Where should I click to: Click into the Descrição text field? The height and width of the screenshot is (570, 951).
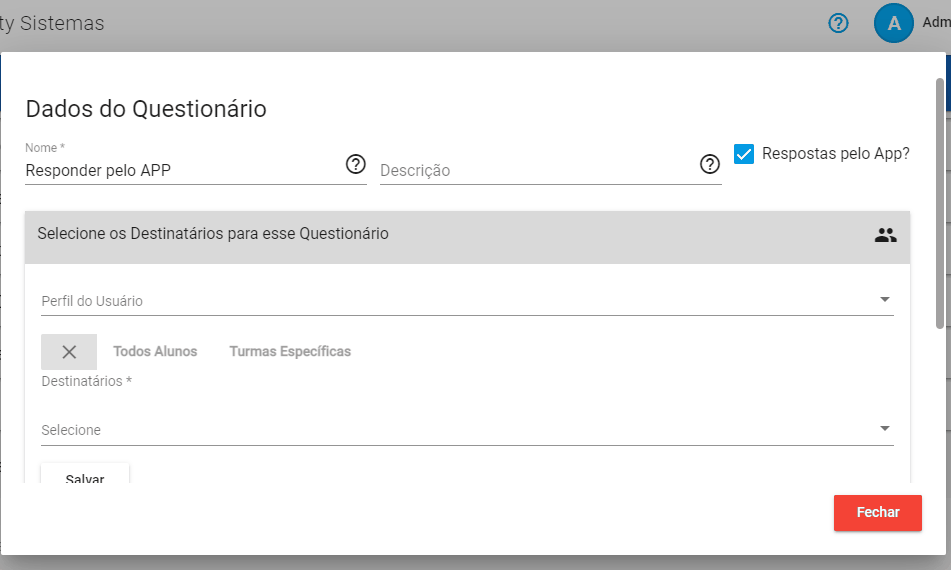tap(538, 170)
